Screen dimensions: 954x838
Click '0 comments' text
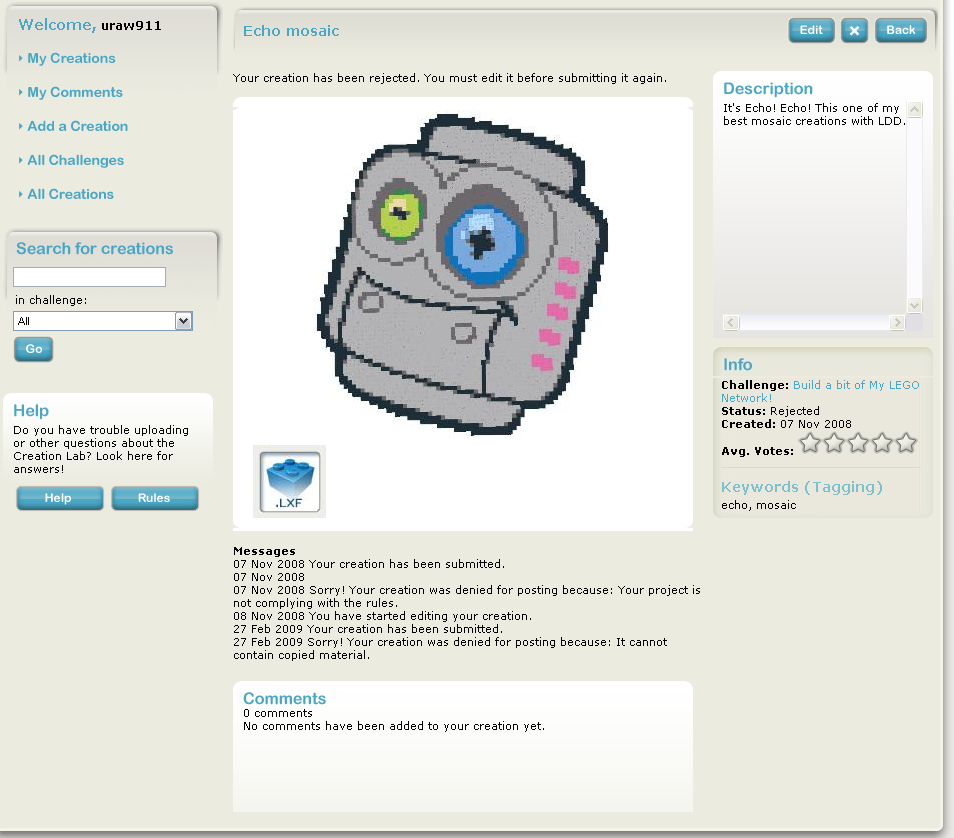[277, 713]
